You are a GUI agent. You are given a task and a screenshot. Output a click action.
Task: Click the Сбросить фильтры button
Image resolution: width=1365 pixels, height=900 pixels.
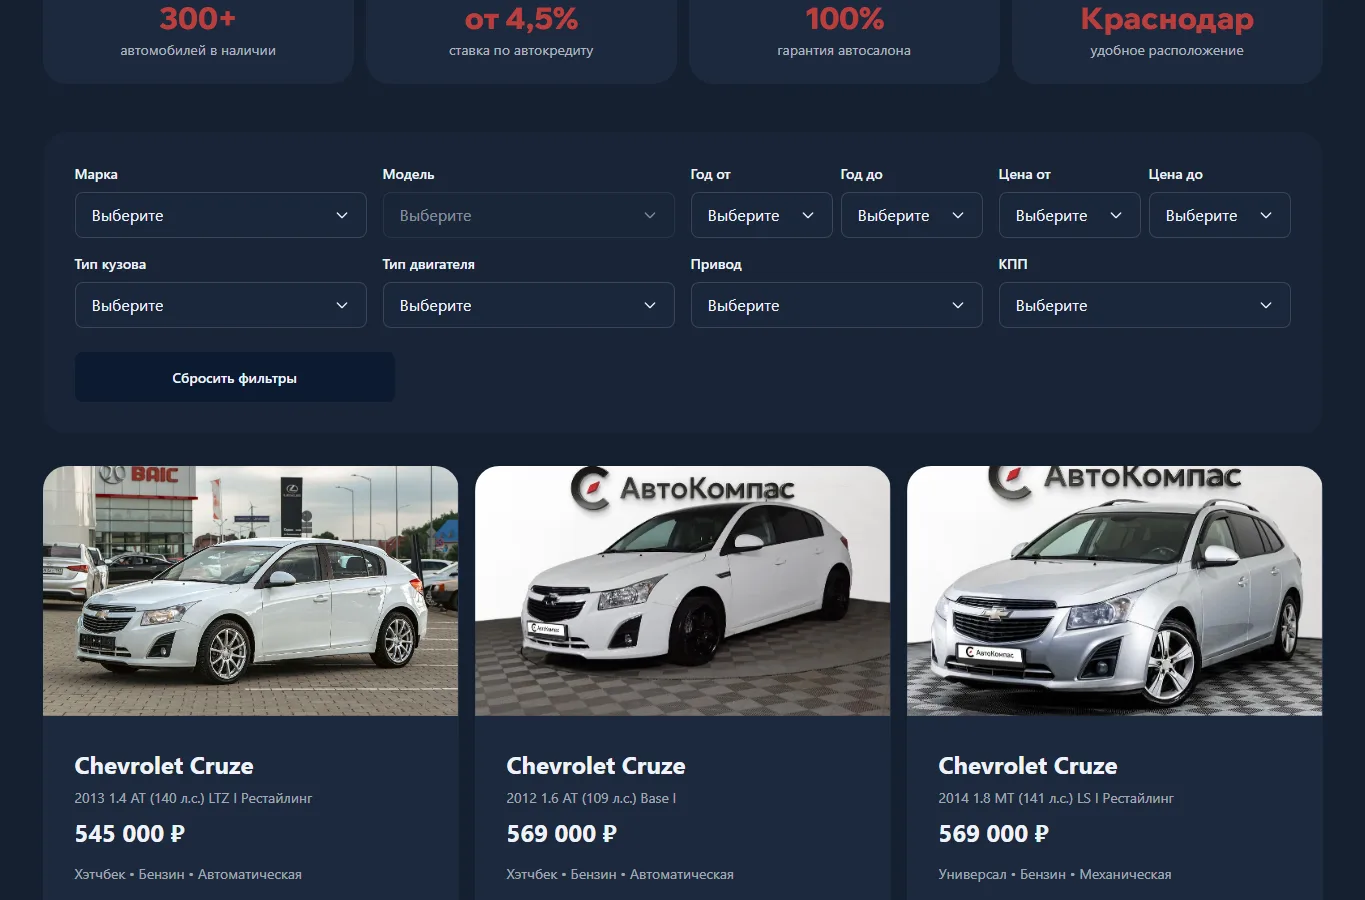pos(235,378)
